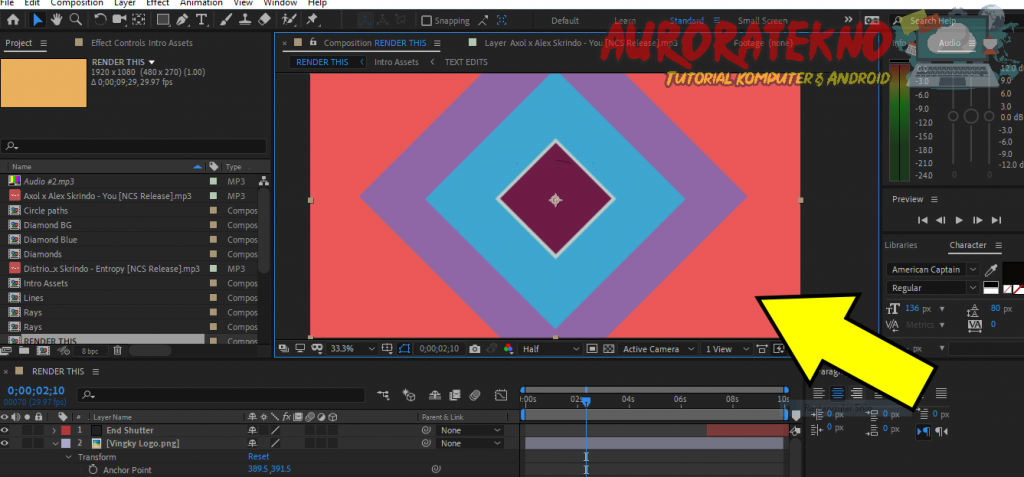Switch to the Libraries tab
Image resolution: width=1024 pixels, height=477 pixels.
pyautogui.click(x=901, y=245)
